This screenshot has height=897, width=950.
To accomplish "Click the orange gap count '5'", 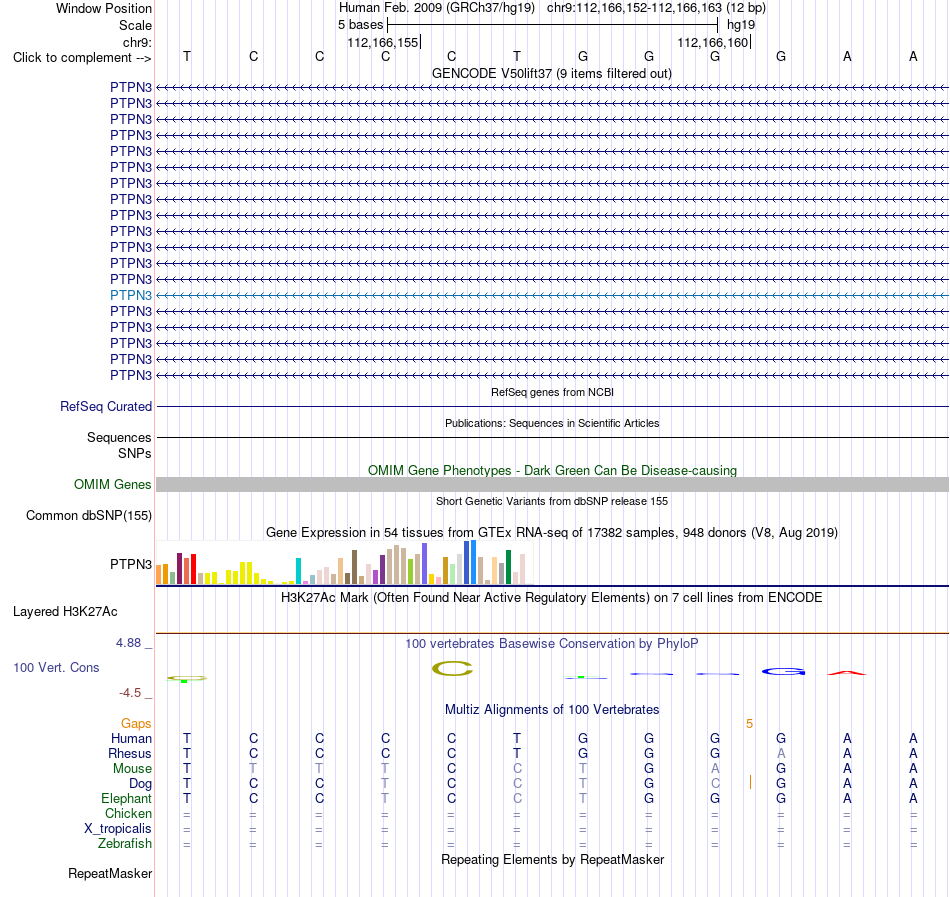I will (x=749, y=724).
